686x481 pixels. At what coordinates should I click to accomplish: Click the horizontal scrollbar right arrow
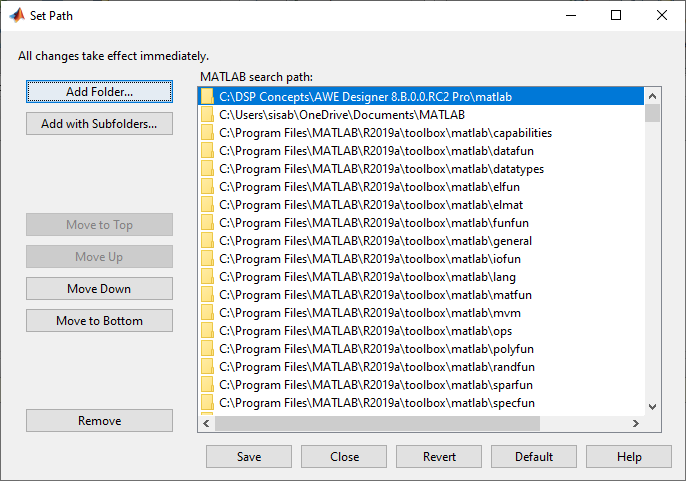(636, 423)
